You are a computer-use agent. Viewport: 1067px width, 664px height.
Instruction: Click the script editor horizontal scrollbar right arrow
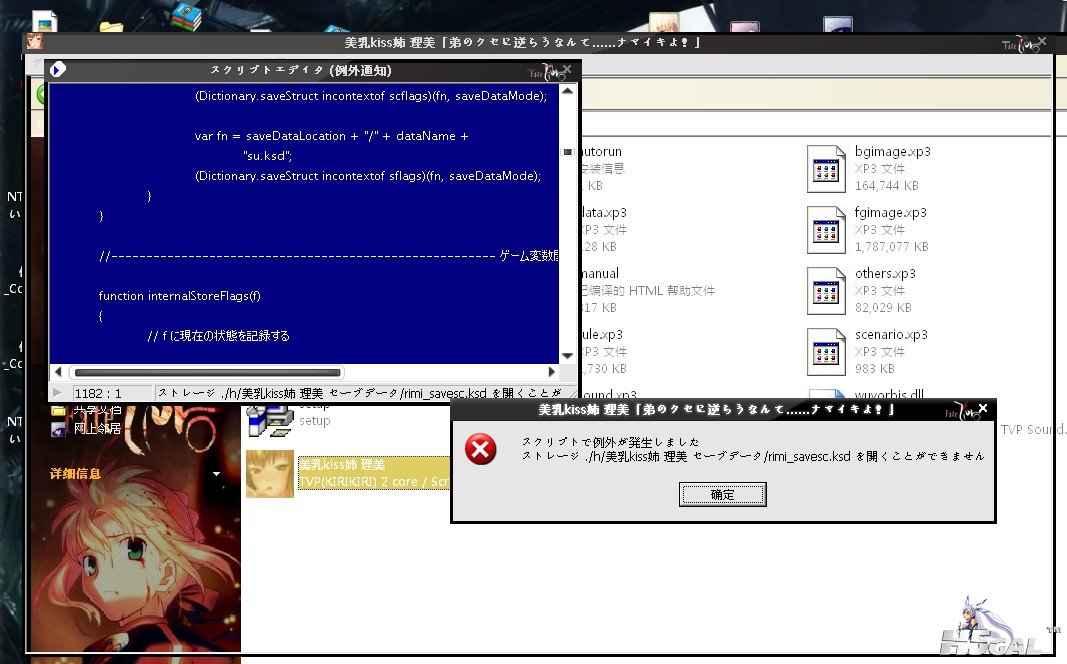552,372
